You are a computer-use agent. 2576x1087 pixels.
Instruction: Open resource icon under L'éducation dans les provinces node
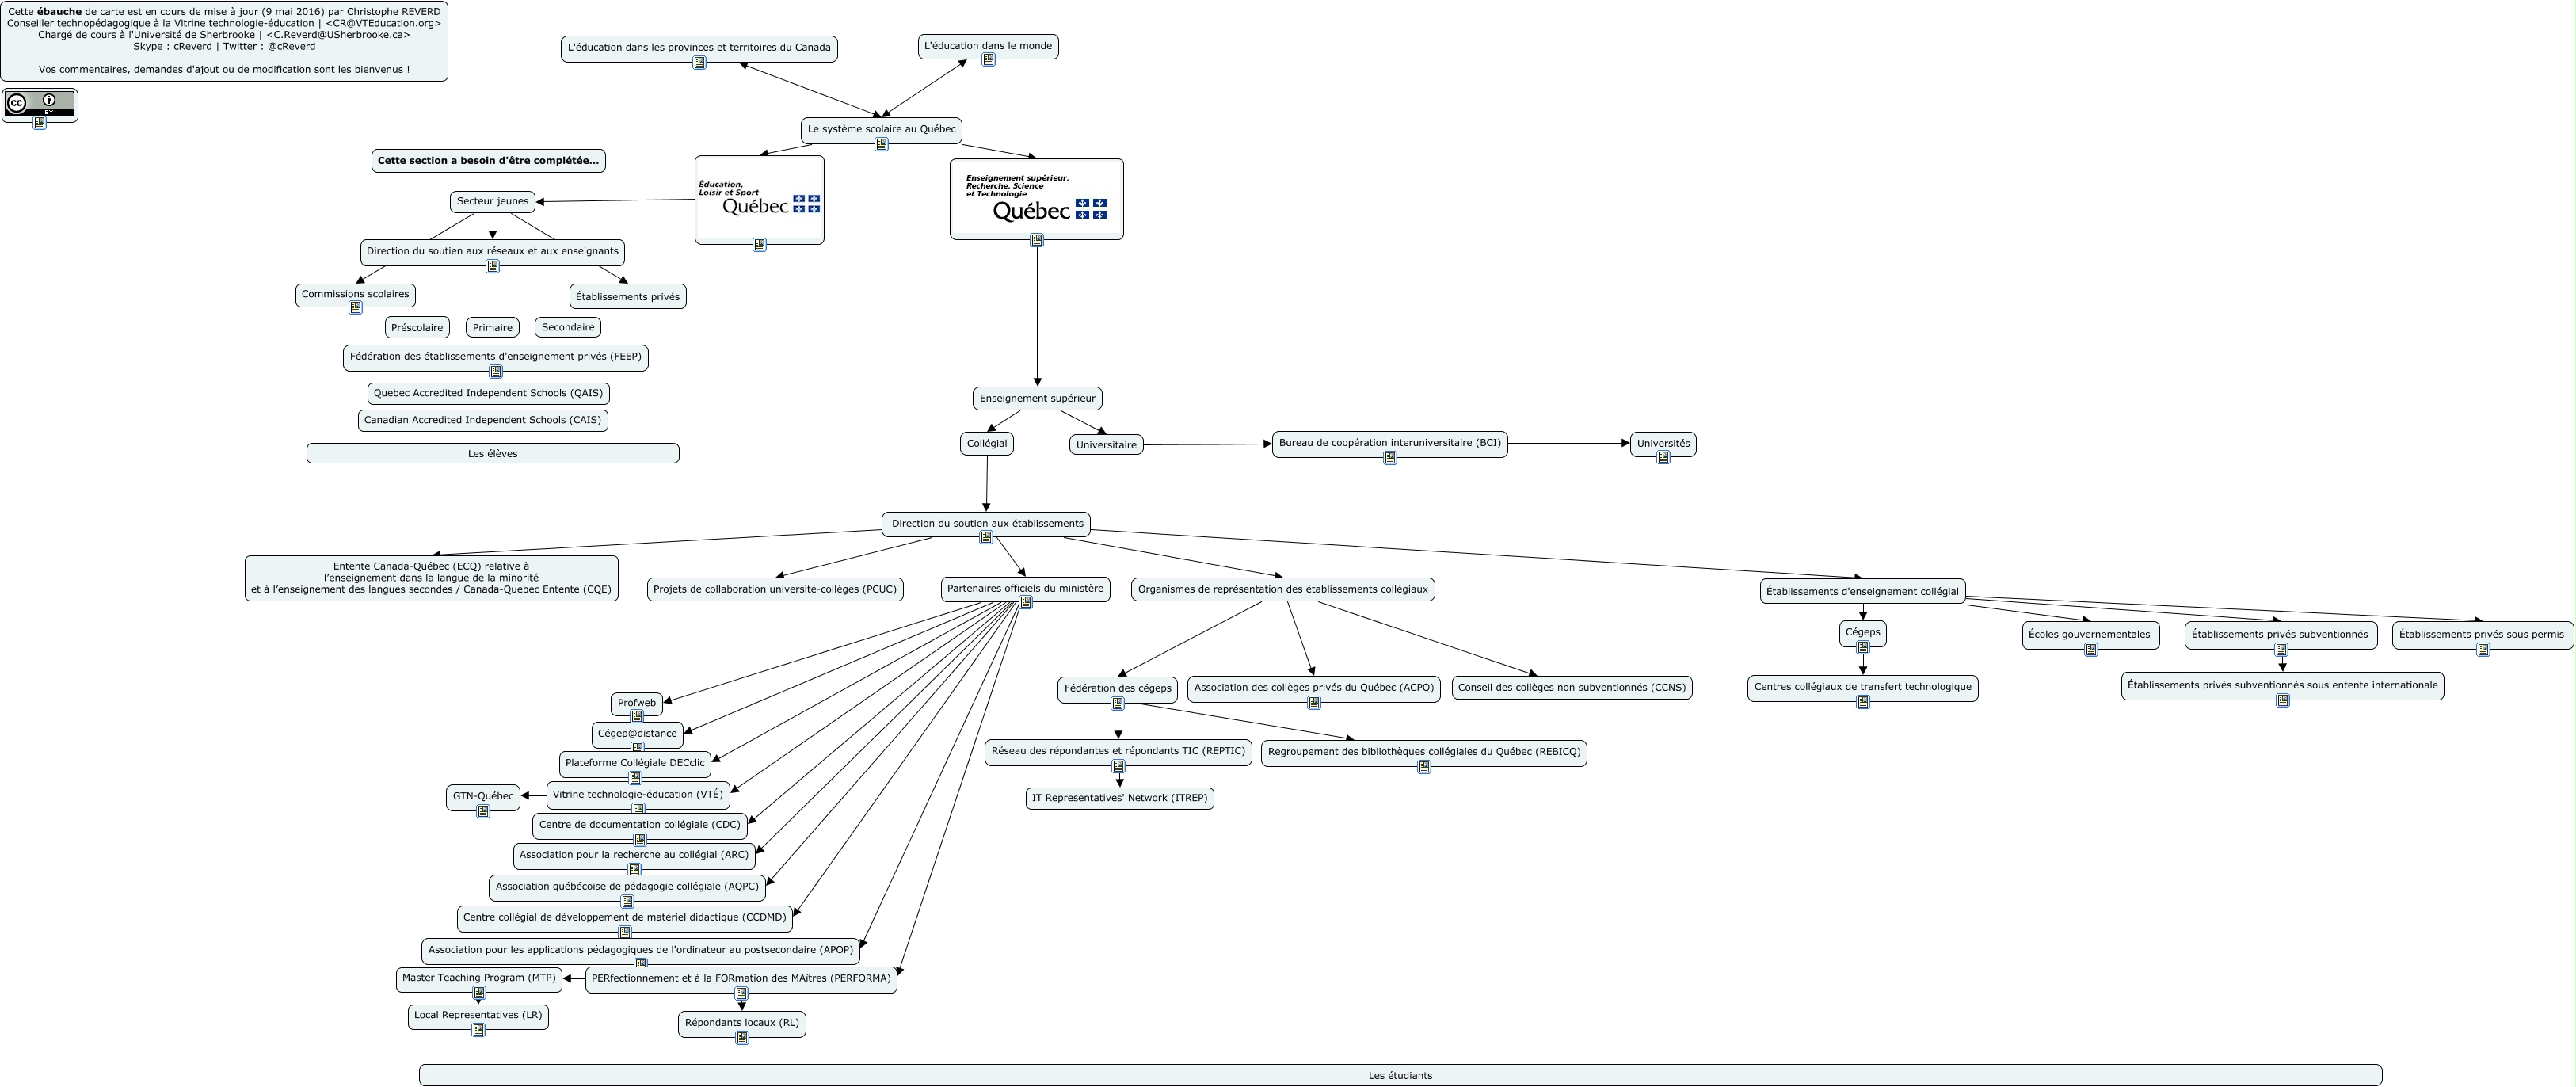click(699, 62)
